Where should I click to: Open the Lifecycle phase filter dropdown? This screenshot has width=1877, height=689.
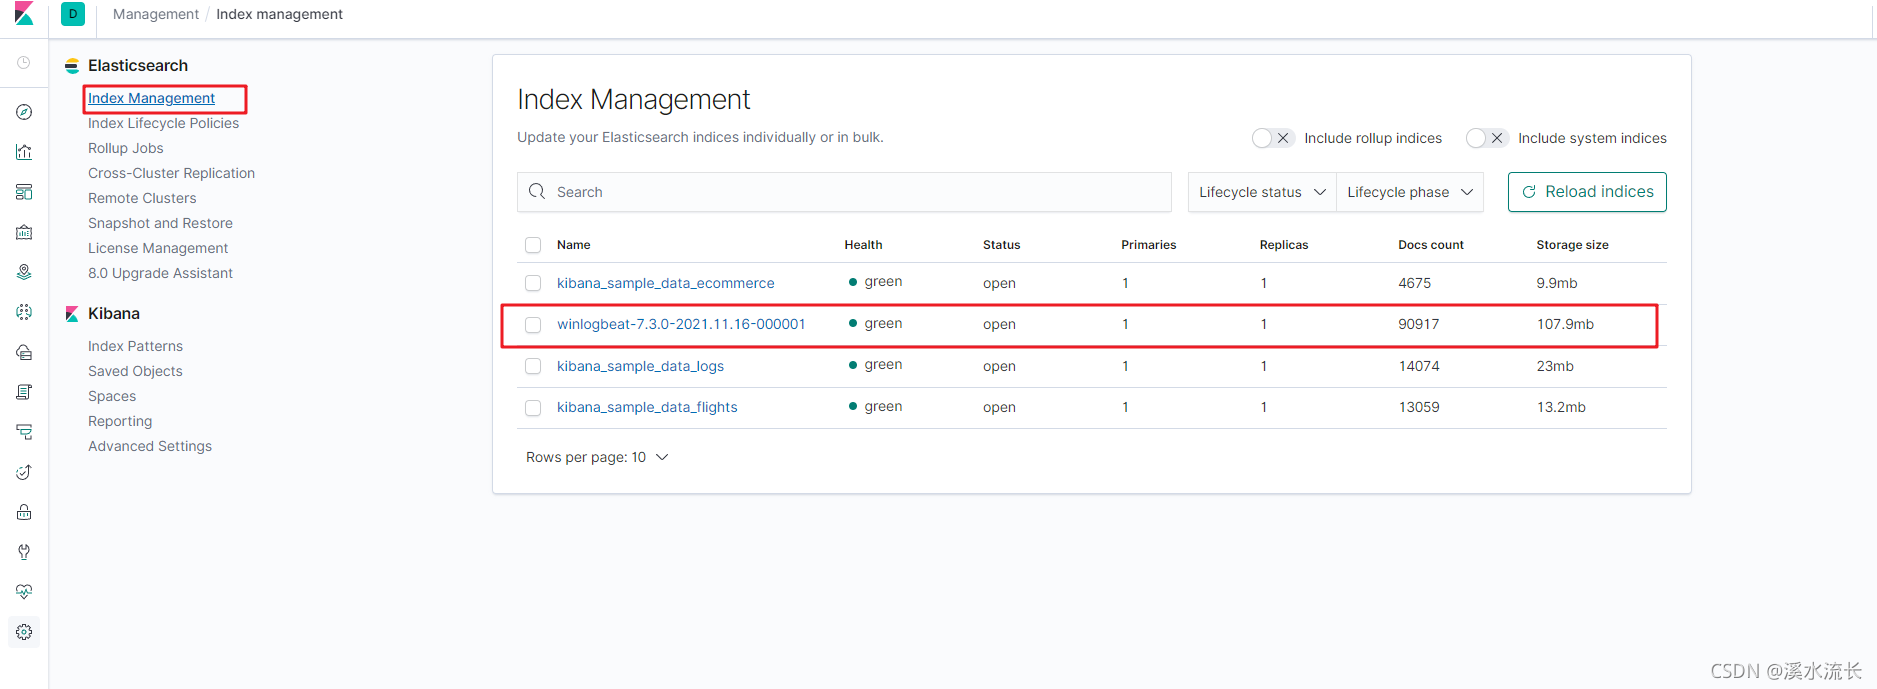pos(1409,192)
